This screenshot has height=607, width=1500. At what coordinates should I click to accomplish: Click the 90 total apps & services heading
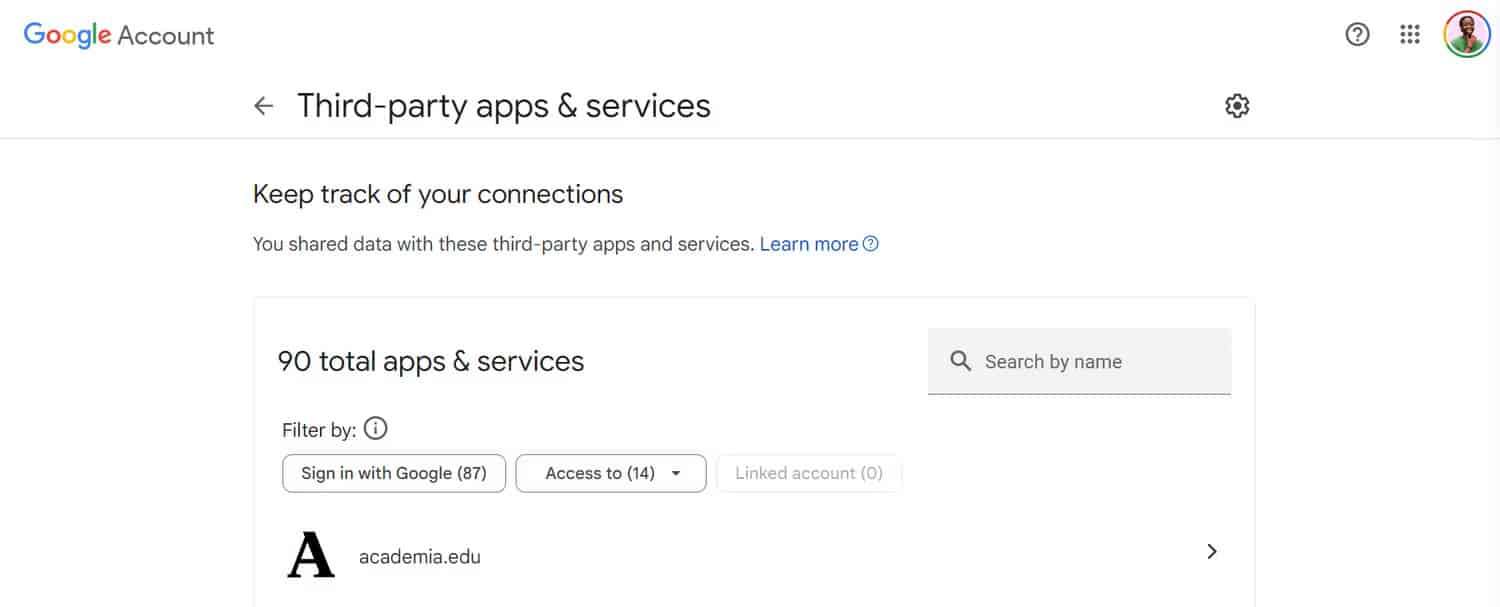(x=431, y=361)
